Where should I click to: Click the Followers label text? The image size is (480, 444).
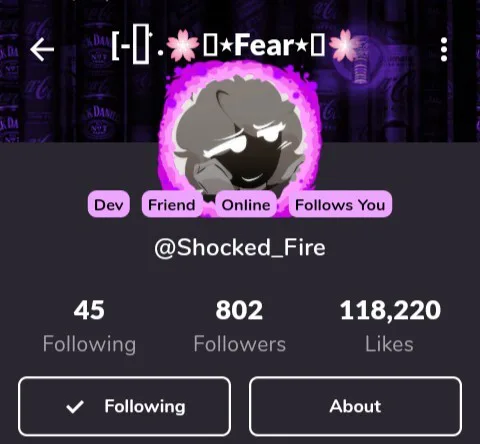click(240, 344)
